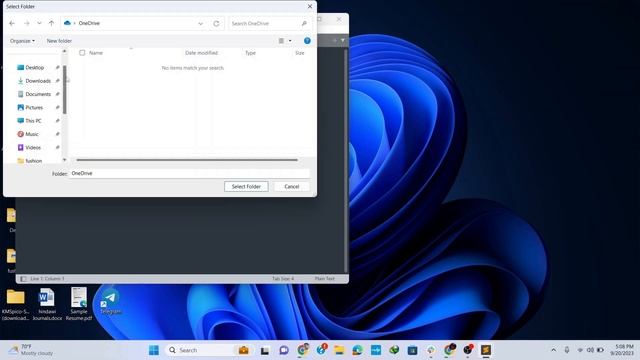Screen dimensions: 640x360
Task: Go up one folder level
Action: pos(51,24)
